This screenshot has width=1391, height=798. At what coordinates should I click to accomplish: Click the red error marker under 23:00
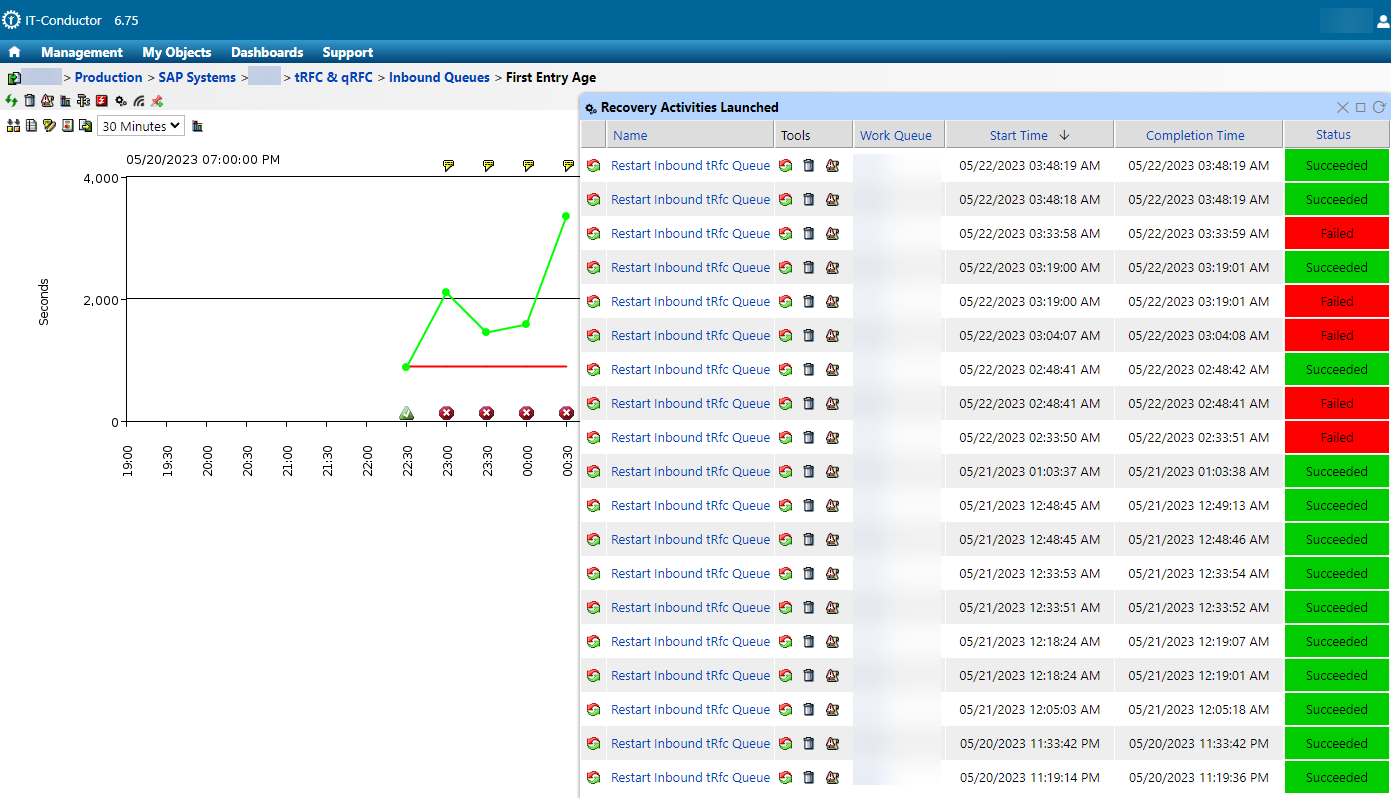pos(446,413)
